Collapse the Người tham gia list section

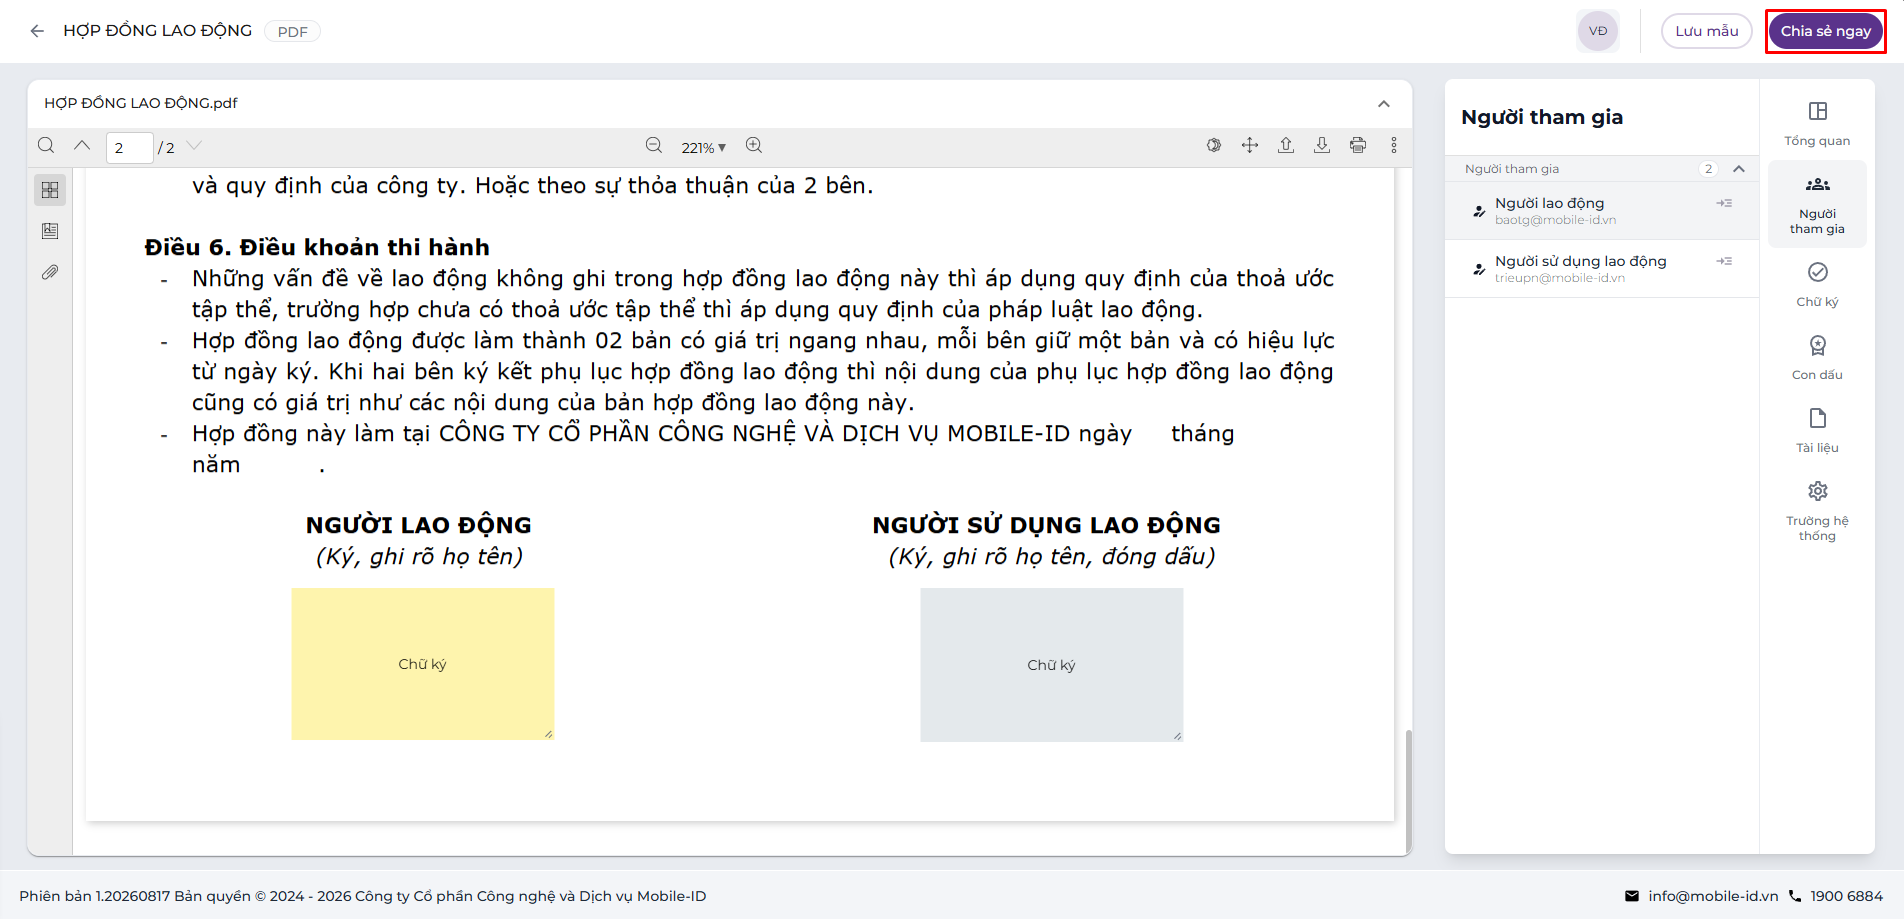1739,169
